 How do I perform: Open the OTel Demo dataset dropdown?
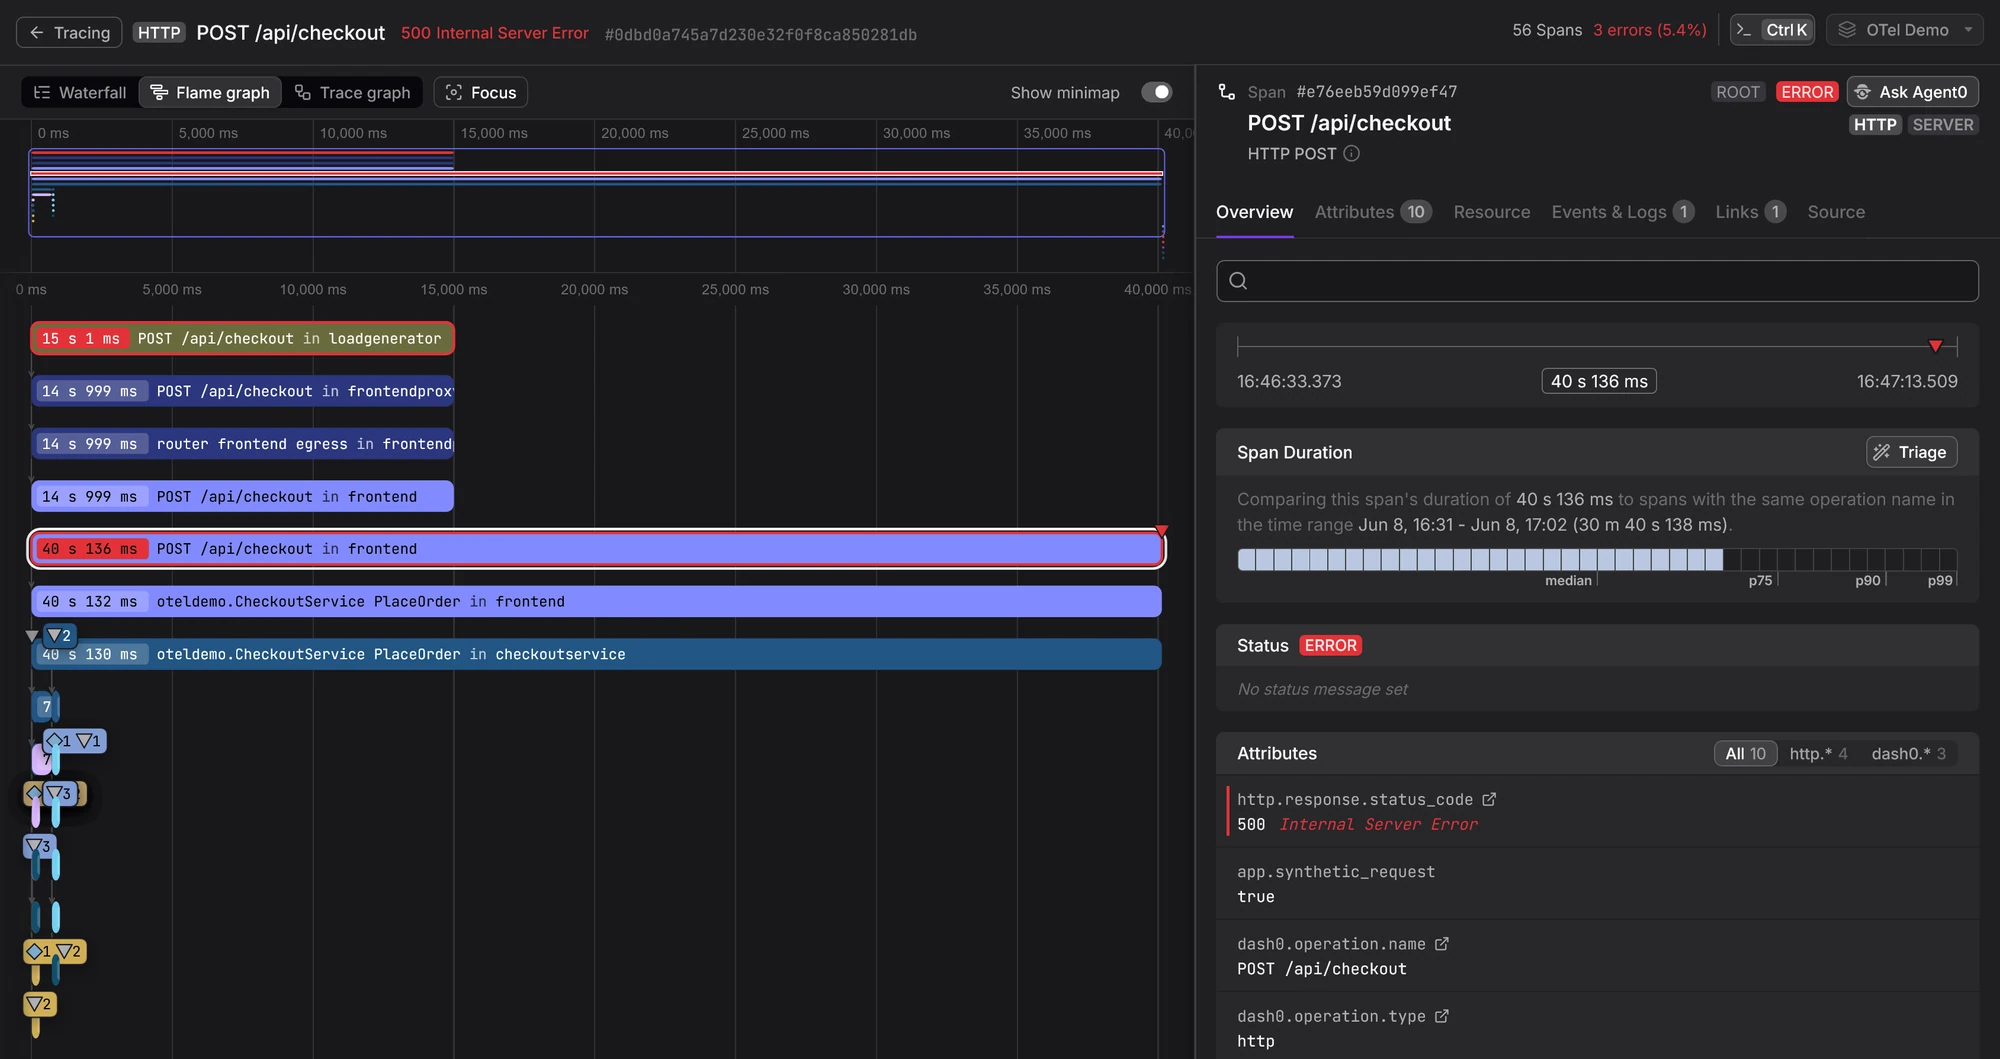point(1905,30)
